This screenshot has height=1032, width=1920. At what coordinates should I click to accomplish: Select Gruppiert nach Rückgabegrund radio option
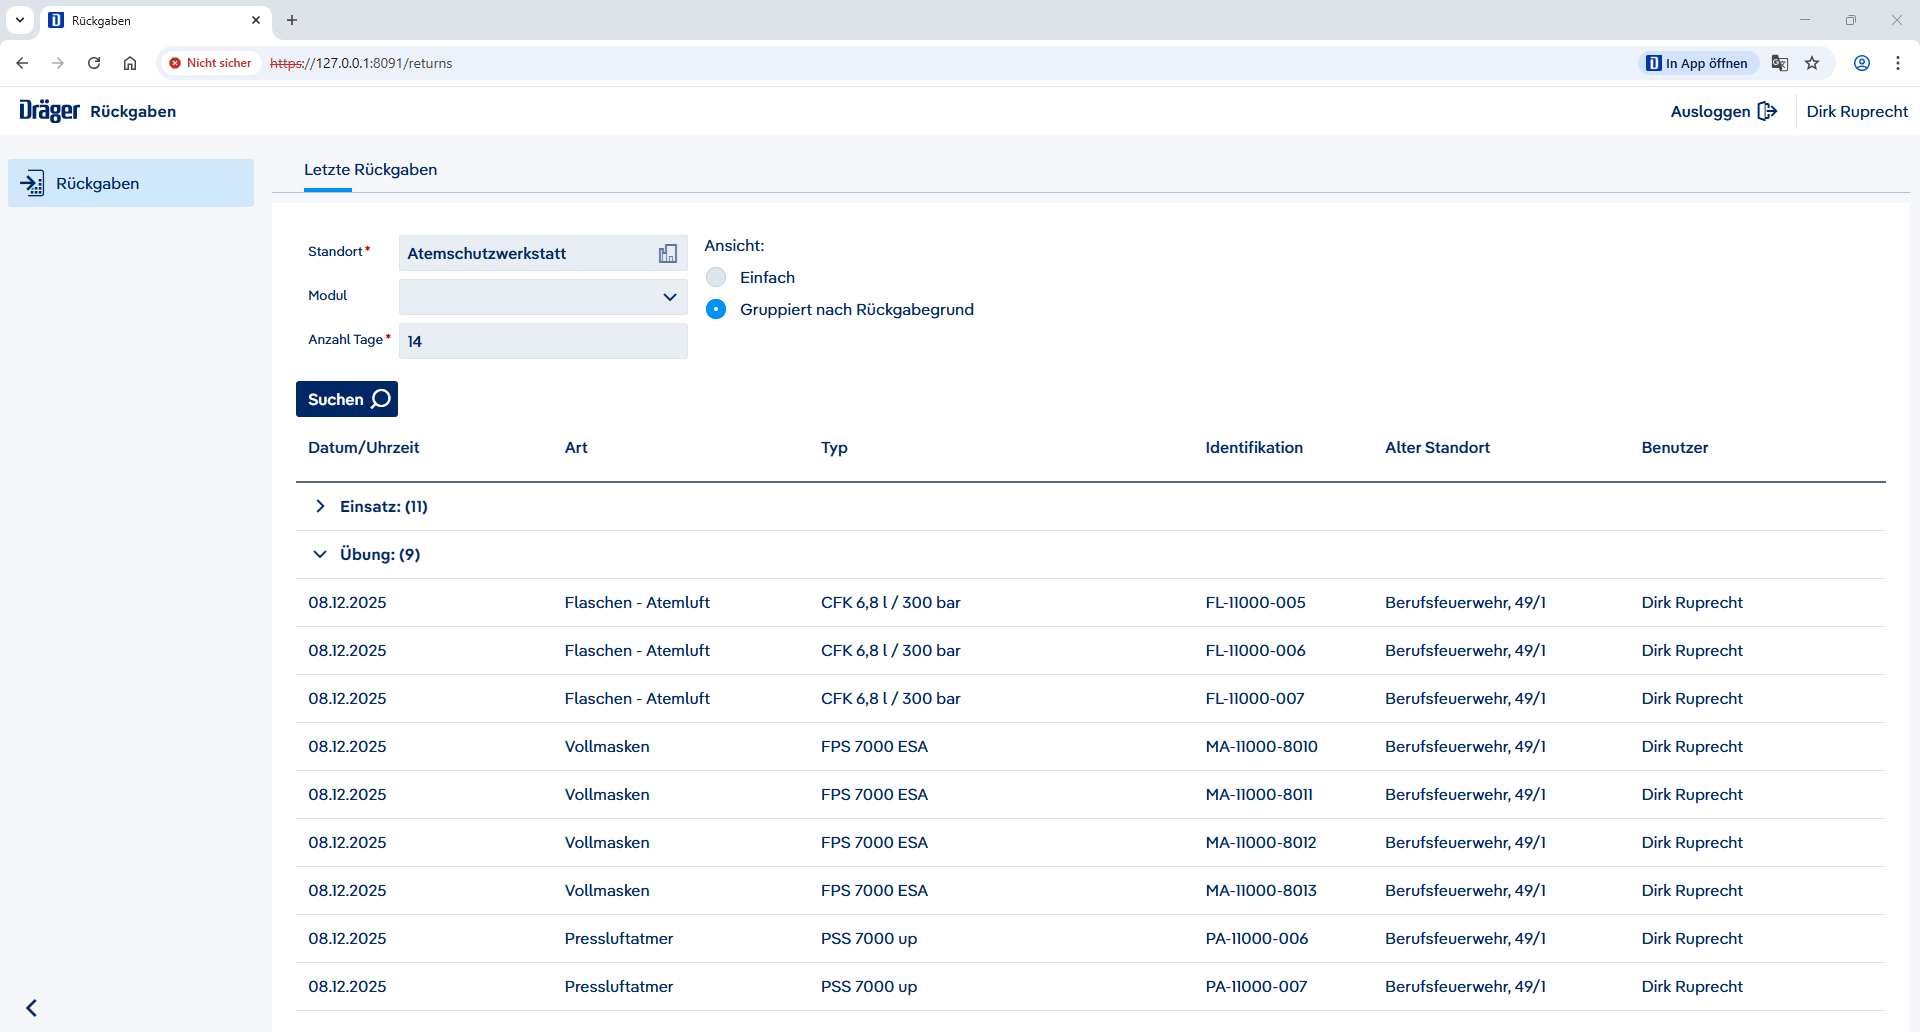(716, 310)
